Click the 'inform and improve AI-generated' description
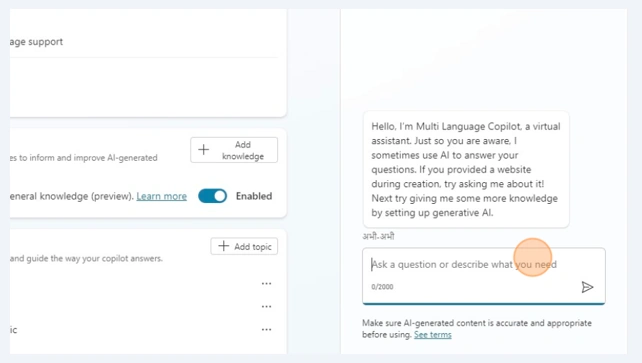 [x=84, y=158]
